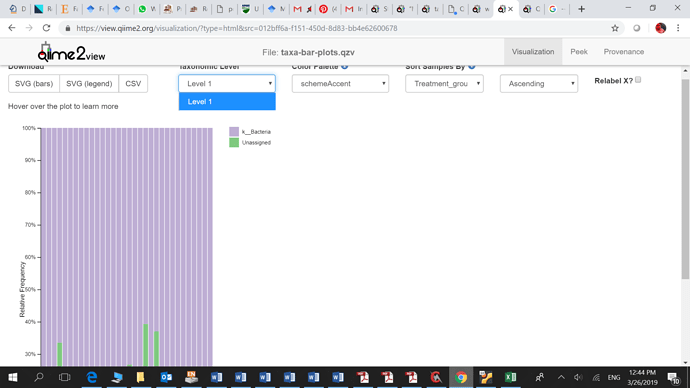
Task: Click the Unassigned legend color swatch
Action: click(234, 143)
